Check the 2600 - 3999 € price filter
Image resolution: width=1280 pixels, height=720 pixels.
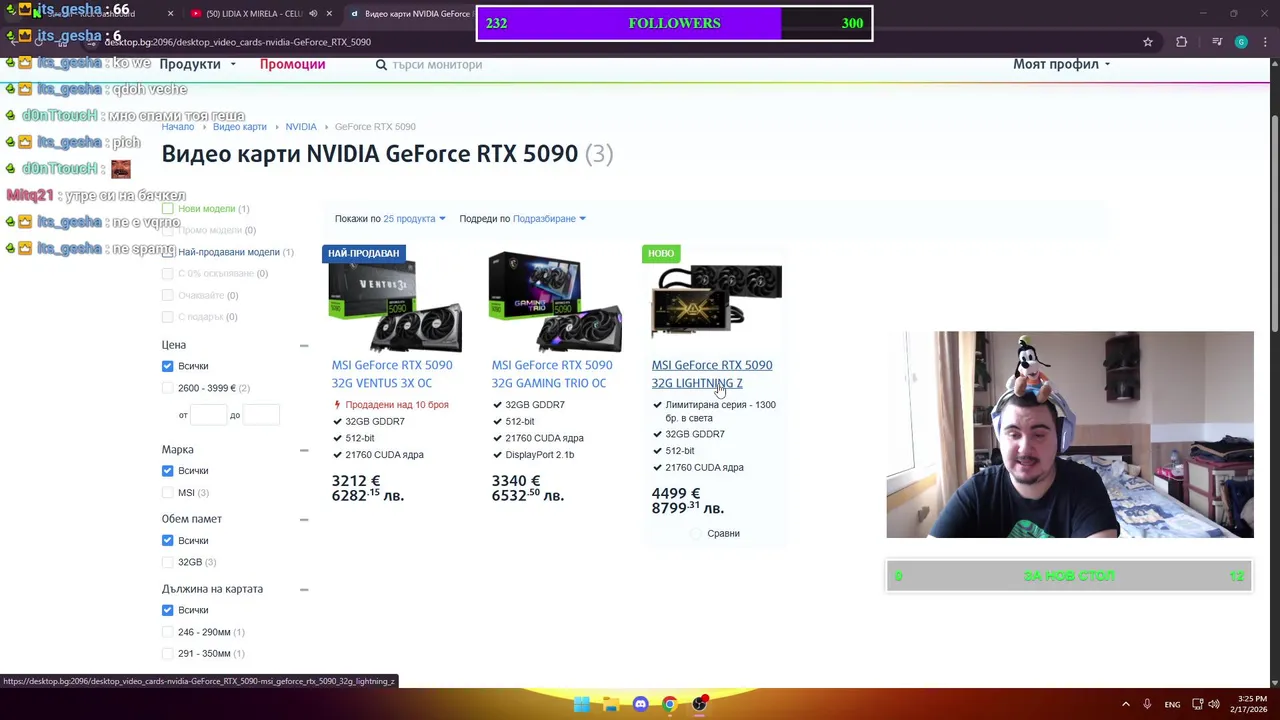coord(167,388)
